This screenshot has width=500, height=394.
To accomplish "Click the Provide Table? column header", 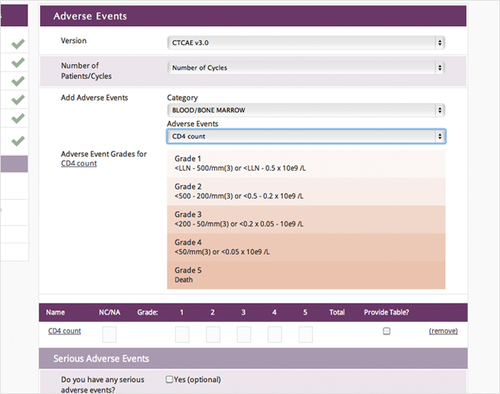I will click(x=386, y=312).
